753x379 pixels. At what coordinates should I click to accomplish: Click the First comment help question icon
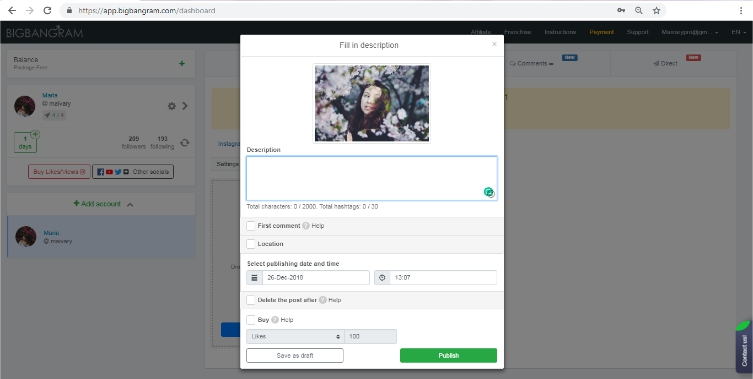(306, 226)
